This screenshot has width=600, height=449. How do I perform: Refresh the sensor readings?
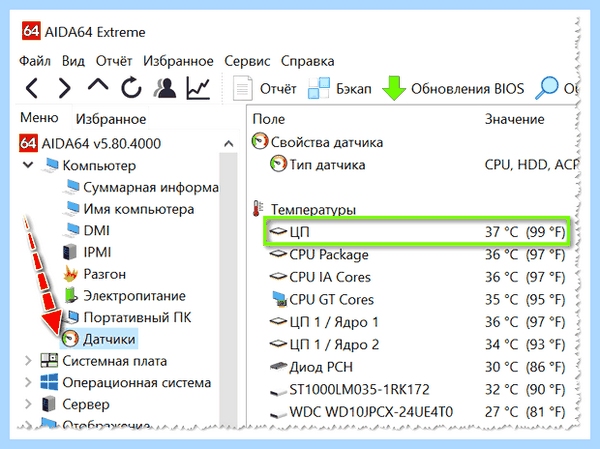click(131, 88)
